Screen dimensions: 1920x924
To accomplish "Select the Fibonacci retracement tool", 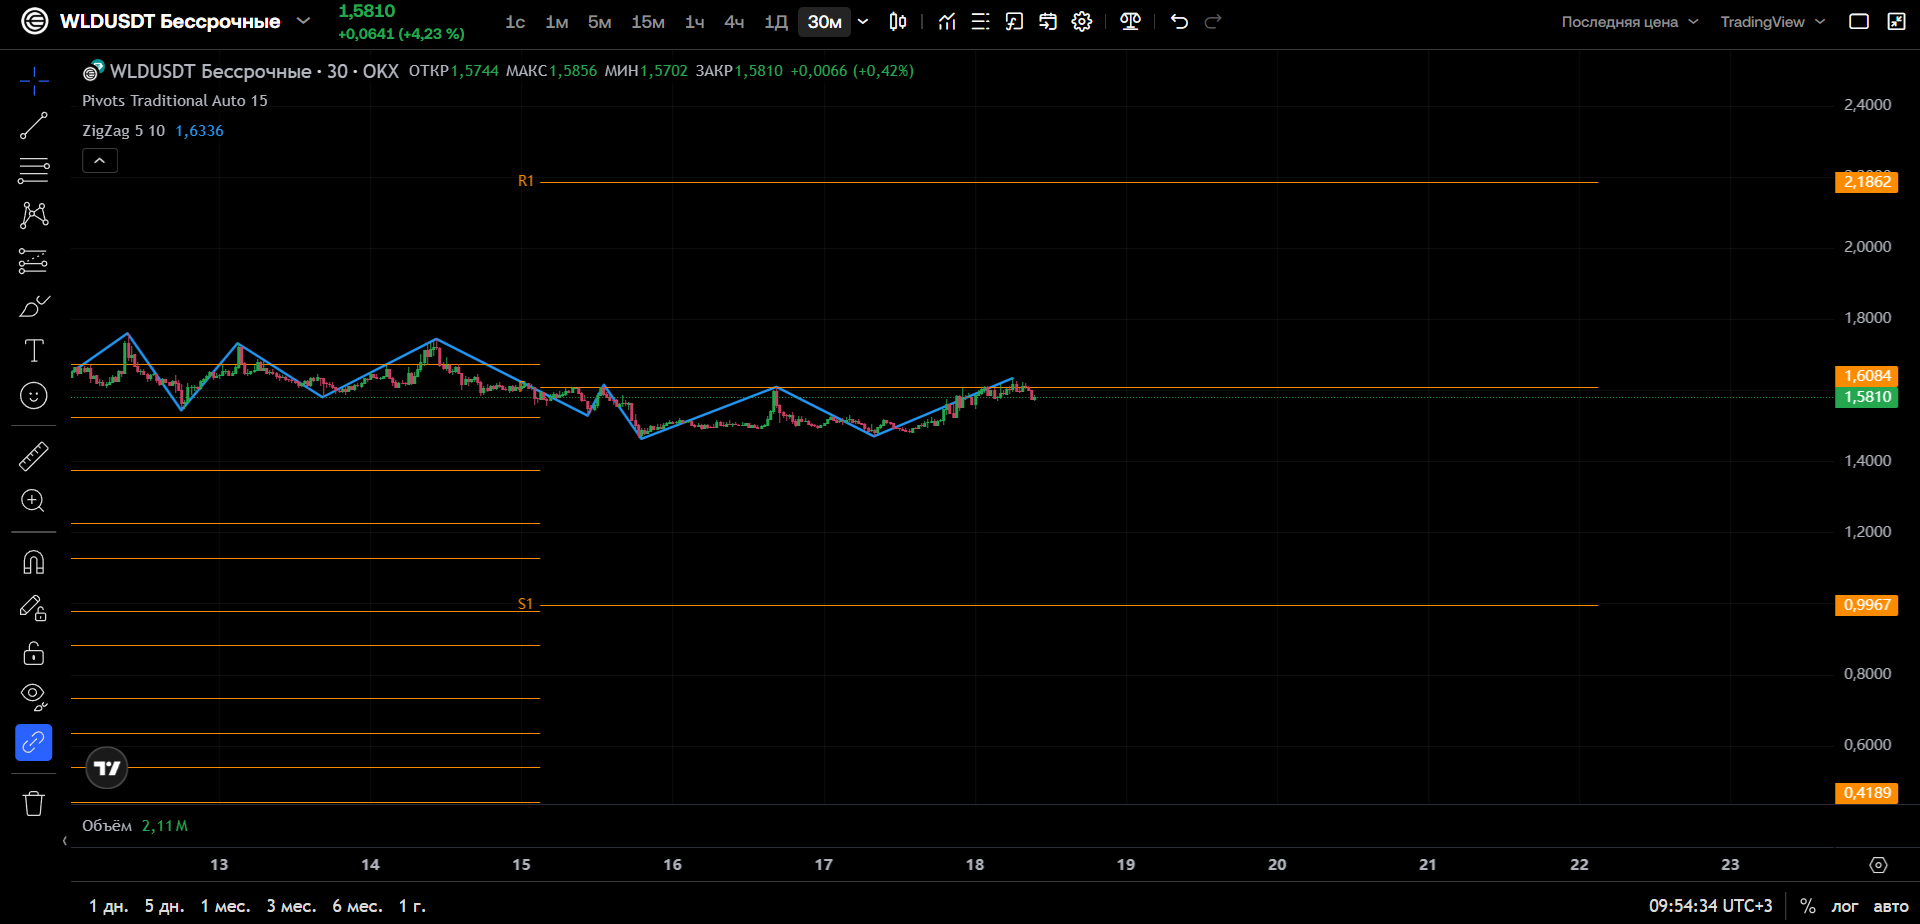I will coord(33,171).
